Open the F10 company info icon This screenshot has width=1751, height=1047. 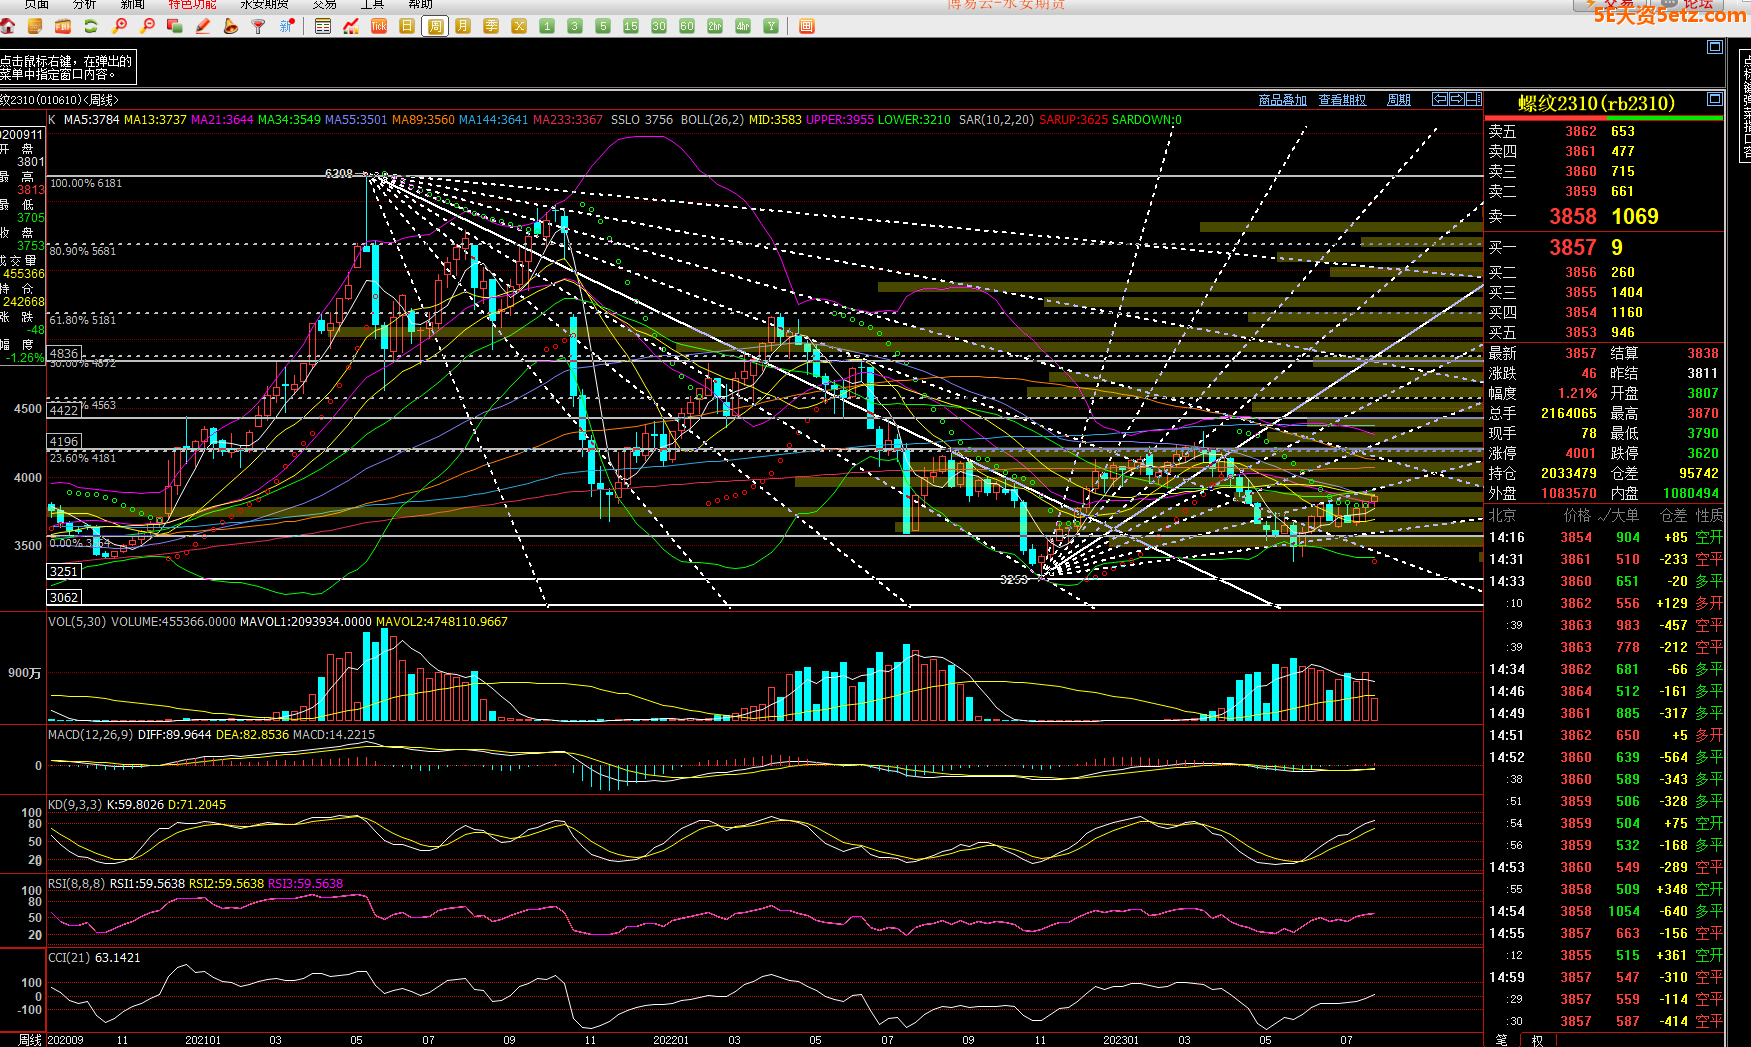[x=62, y=26]
